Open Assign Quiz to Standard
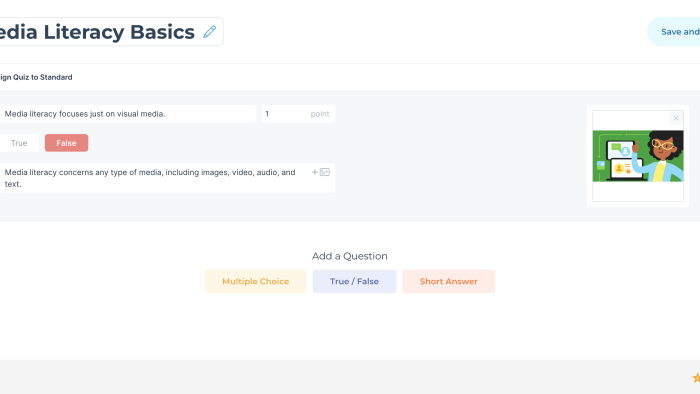The height and width of the screenshot is (394, 700). (36, 77)
